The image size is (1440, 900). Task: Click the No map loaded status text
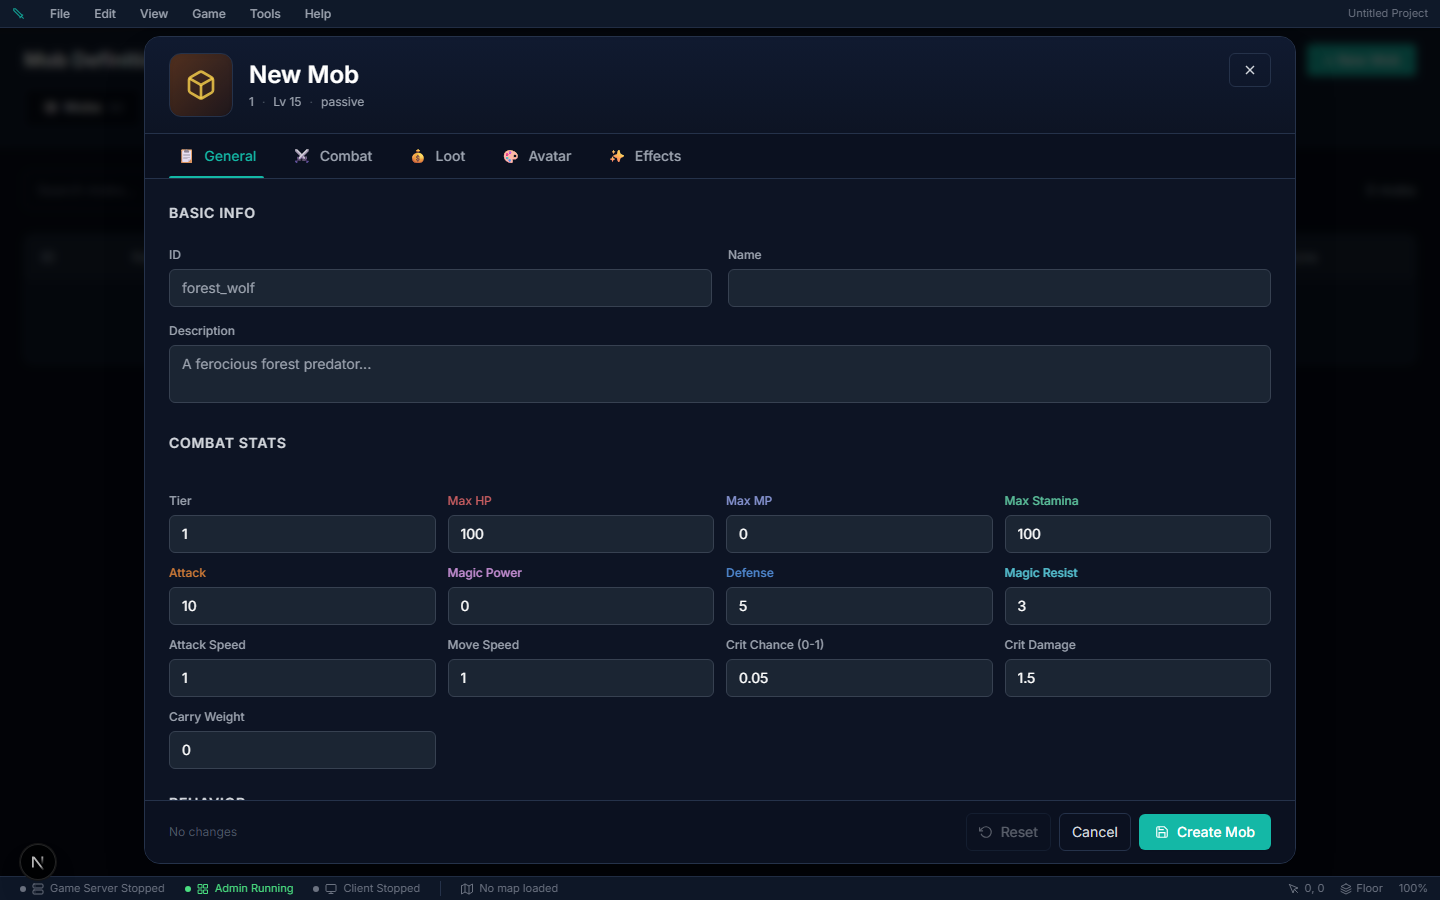(518, 889)
